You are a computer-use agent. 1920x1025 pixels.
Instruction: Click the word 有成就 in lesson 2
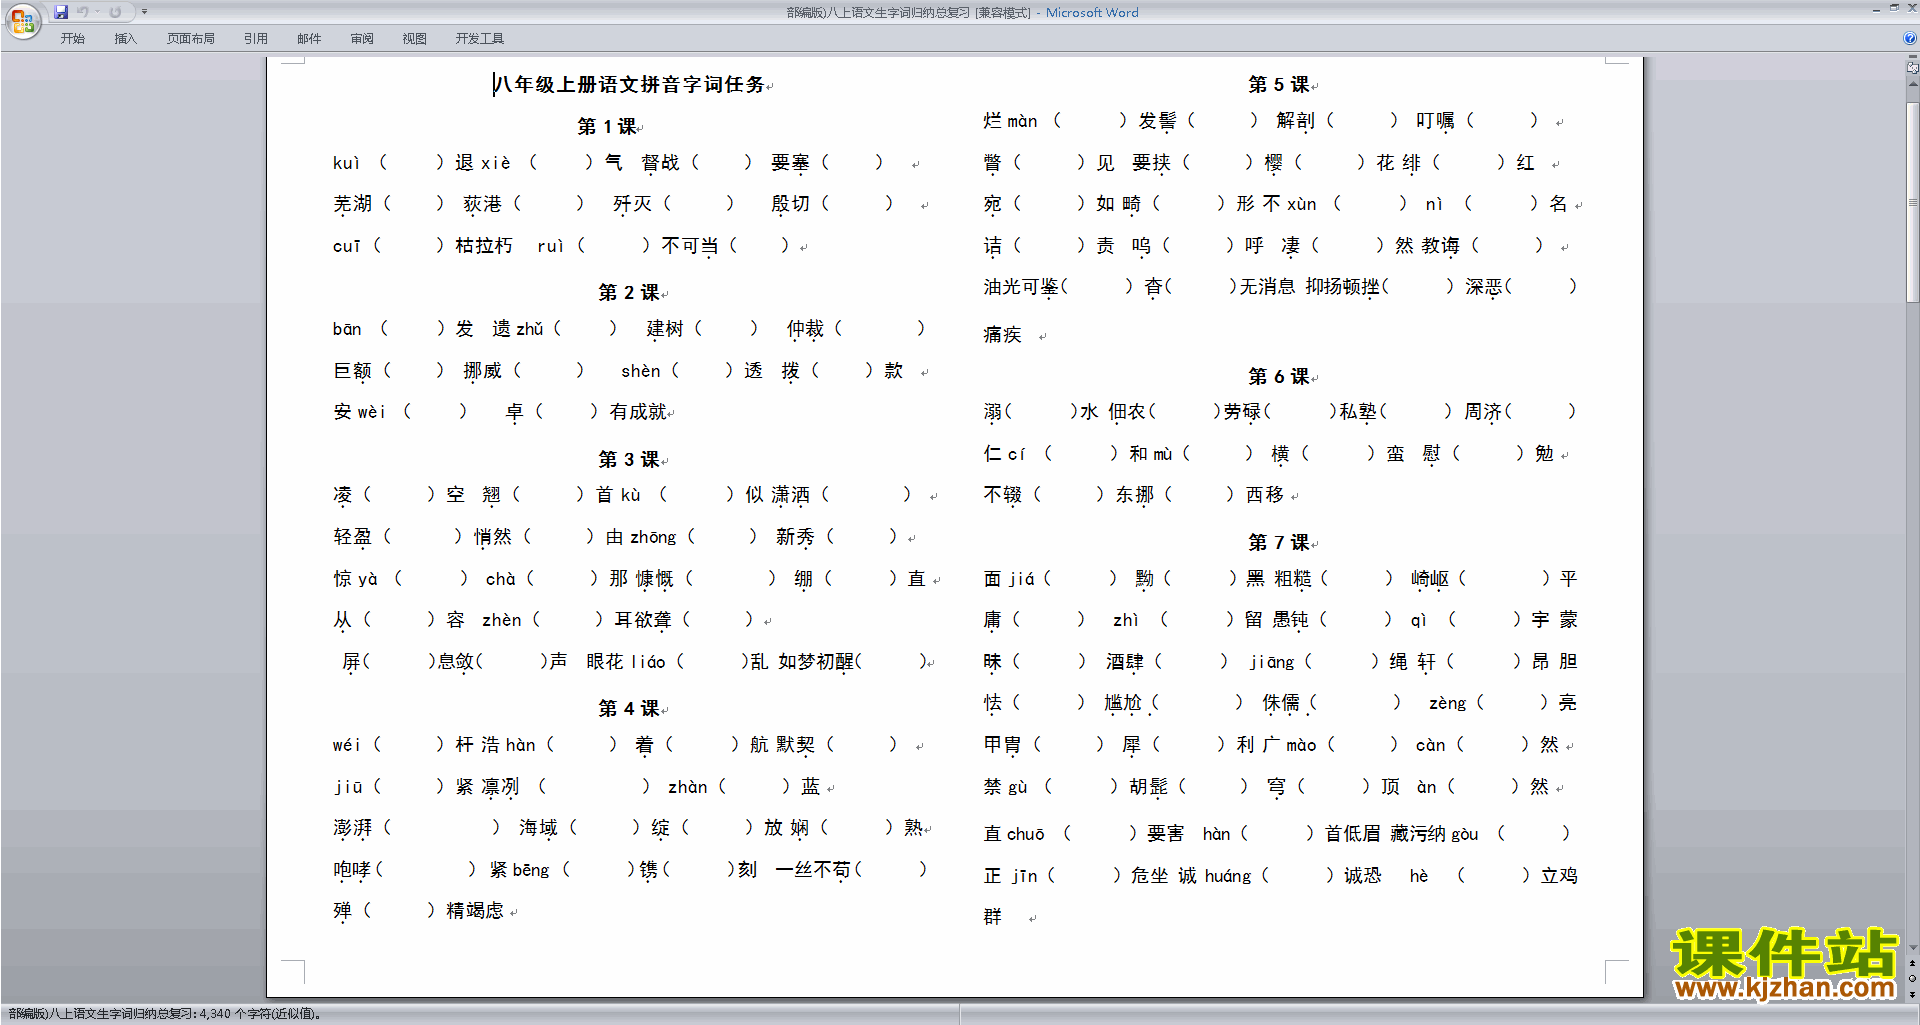tap(638, 412)
